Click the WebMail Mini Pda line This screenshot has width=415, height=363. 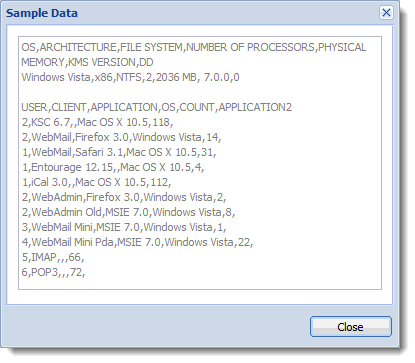pyautogui.click(x=137, y=242)
